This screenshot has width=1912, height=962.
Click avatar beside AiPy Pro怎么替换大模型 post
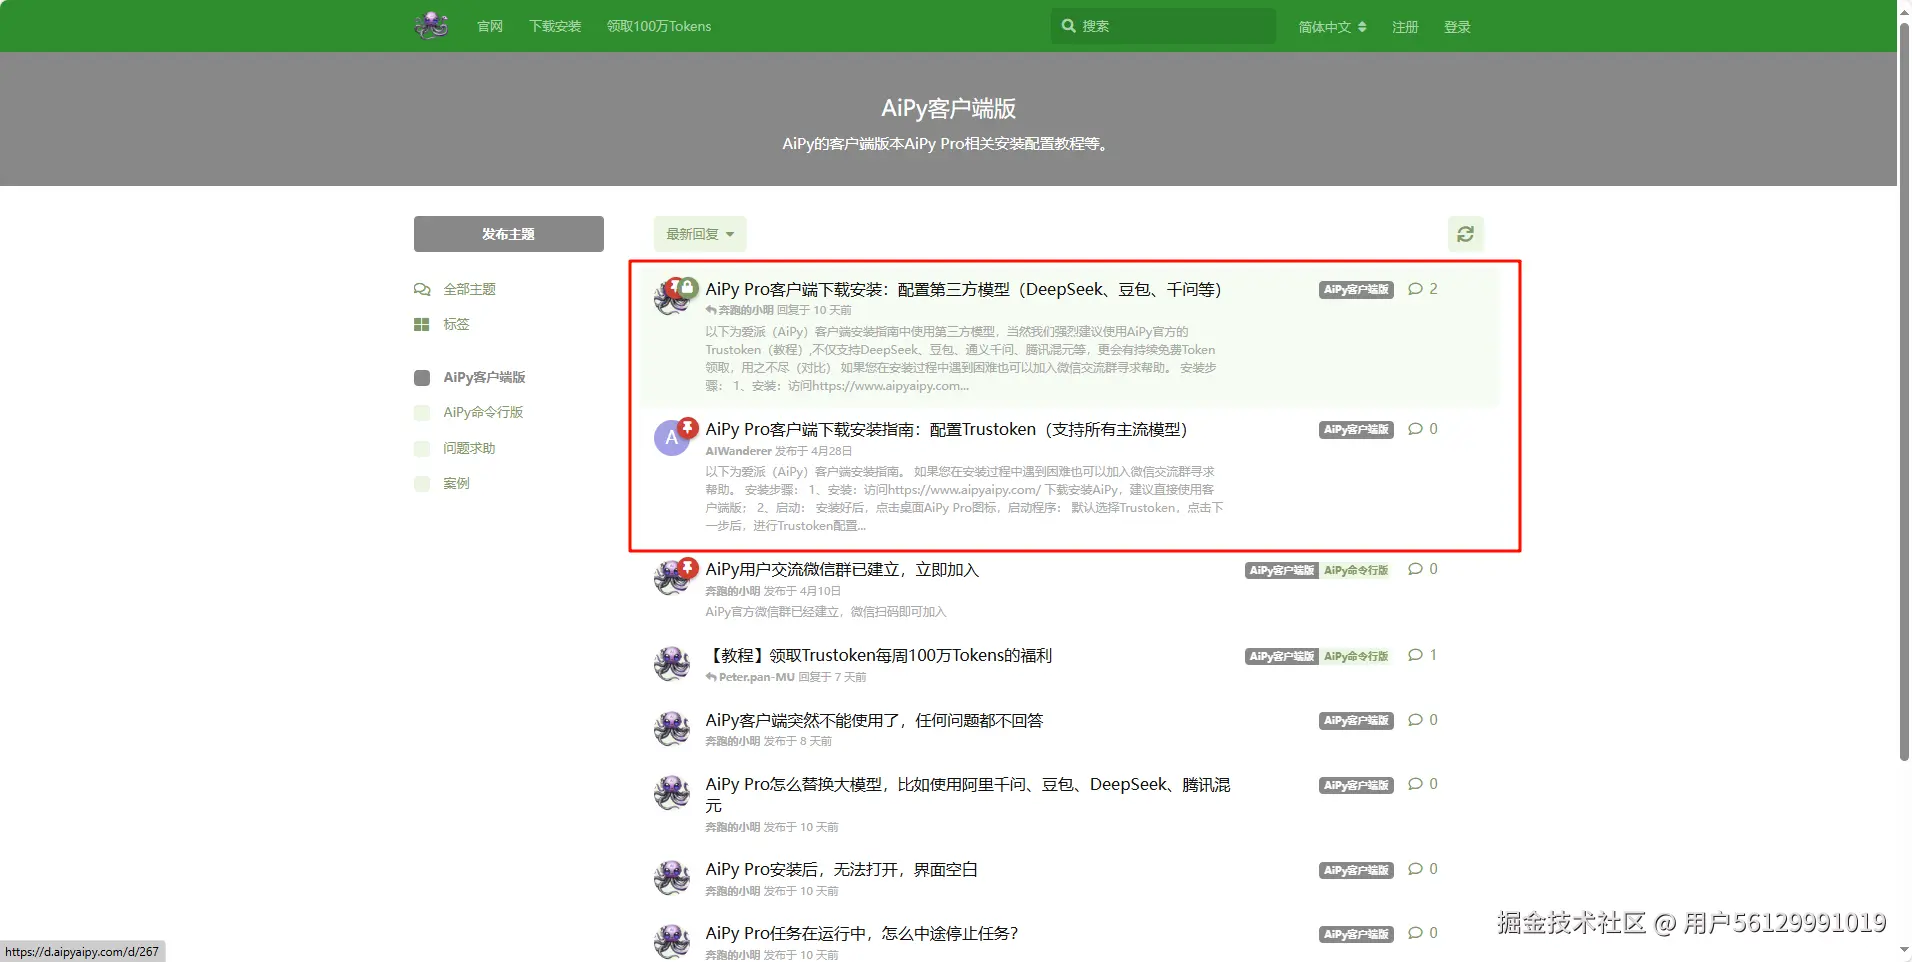(671, 793)
